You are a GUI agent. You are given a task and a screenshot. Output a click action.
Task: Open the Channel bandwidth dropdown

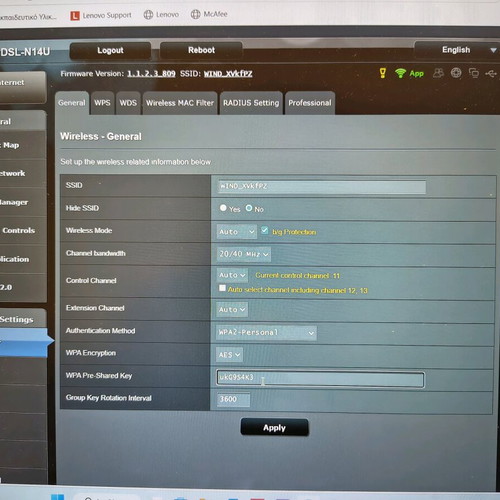point(243,254)
